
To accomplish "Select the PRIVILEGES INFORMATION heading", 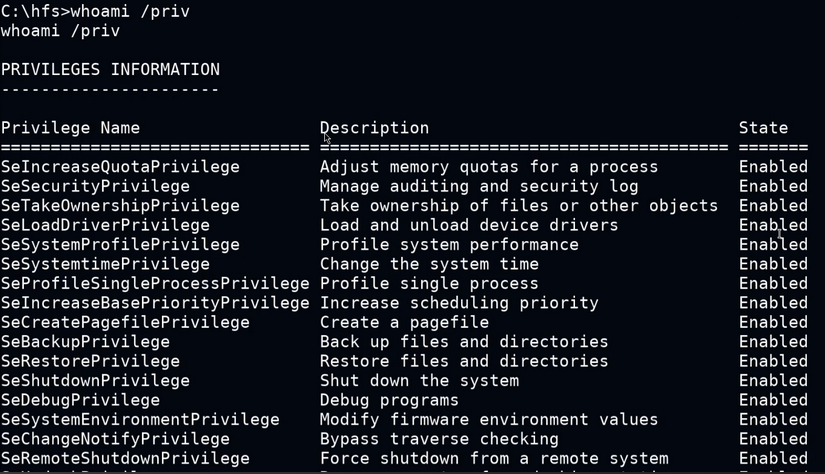I will tap(110, 69).
